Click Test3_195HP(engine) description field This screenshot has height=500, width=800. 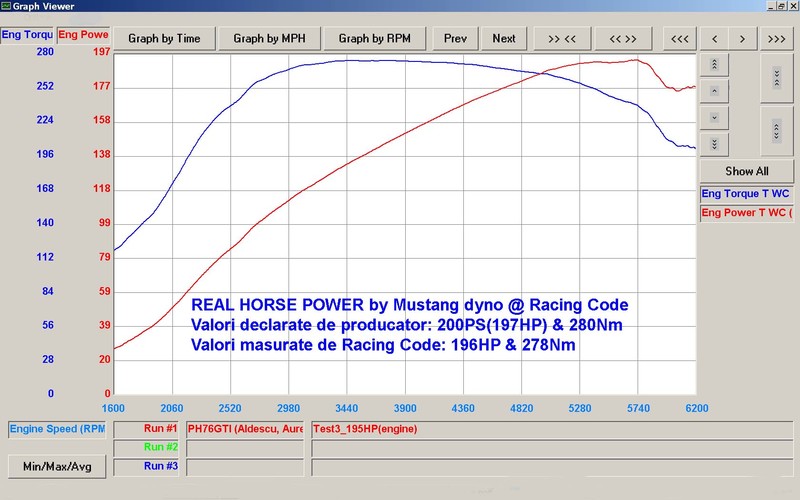[552, 429]
